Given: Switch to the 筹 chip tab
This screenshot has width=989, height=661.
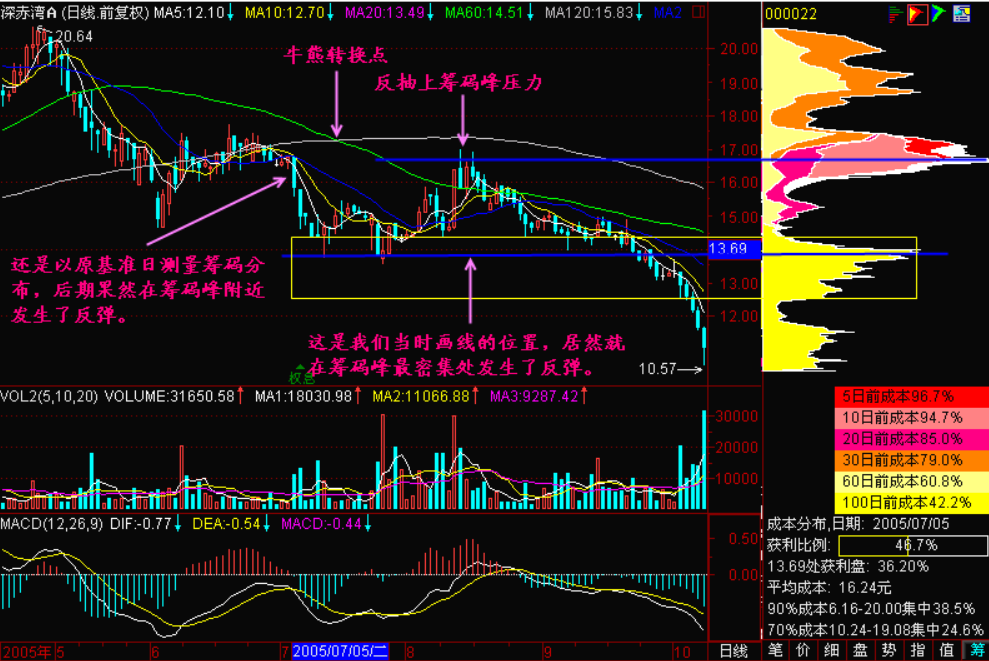Looking at the screenshot, I should (975, 651).
